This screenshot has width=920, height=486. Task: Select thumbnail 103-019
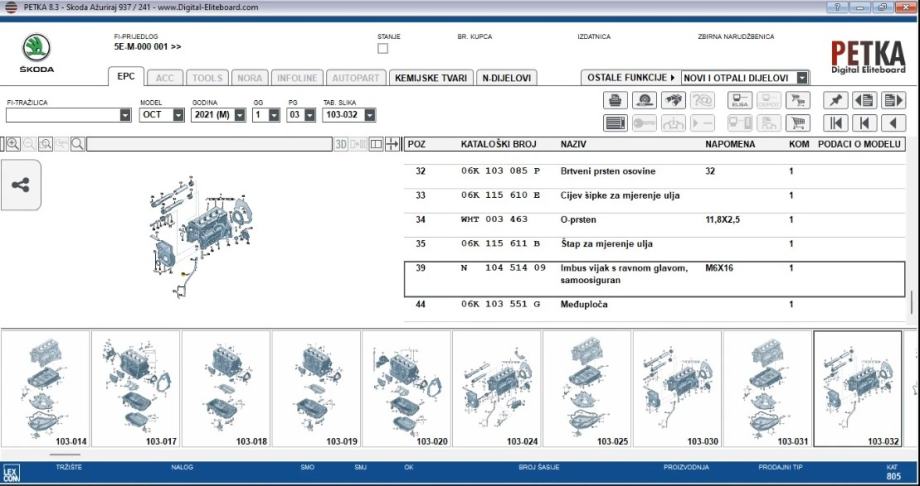(316, 389)
